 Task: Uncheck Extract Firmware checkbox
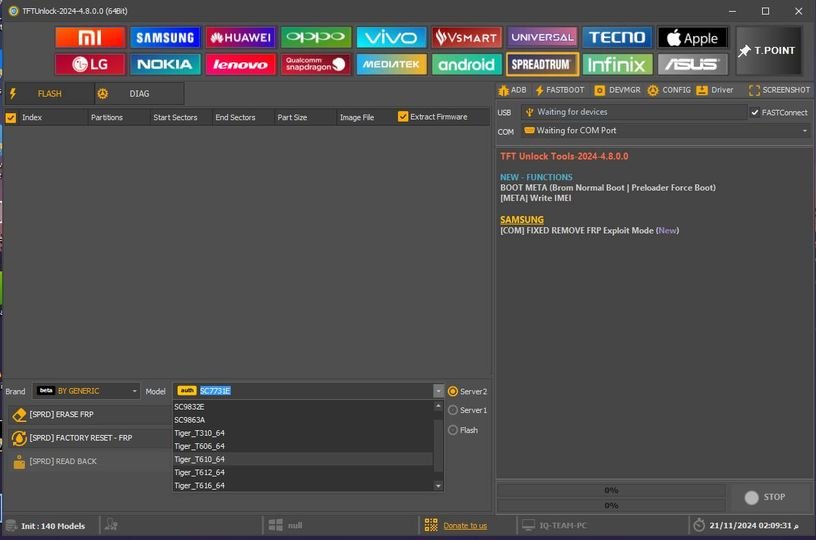[402, 117]
